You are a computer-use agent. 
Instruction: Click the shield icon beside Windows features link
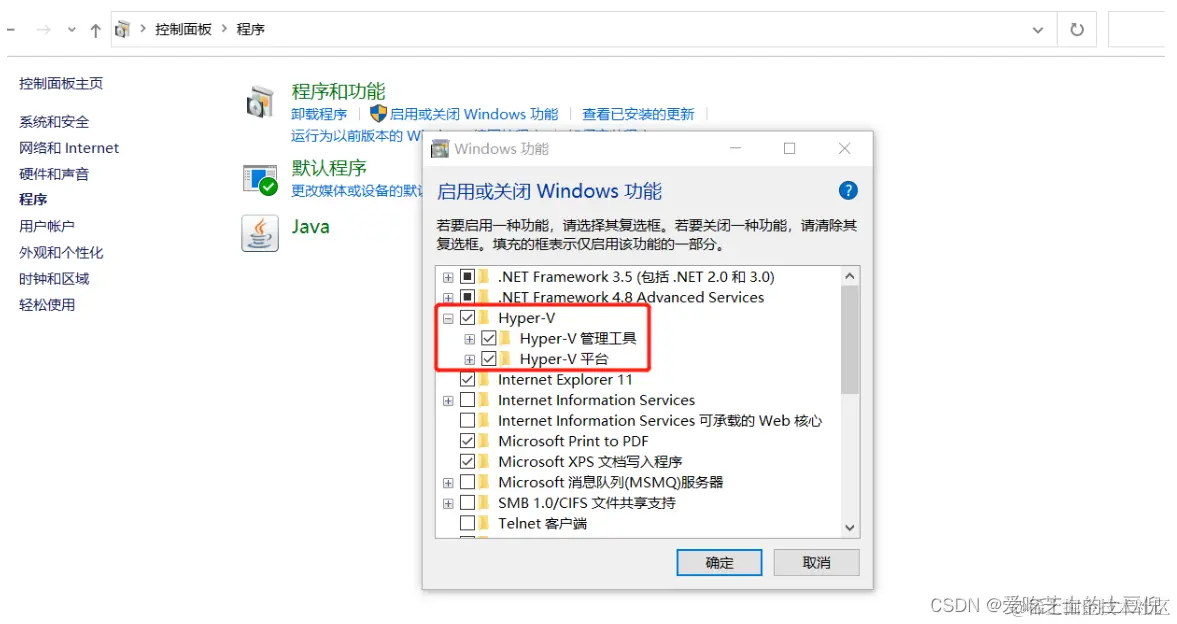tap(378, 113)
